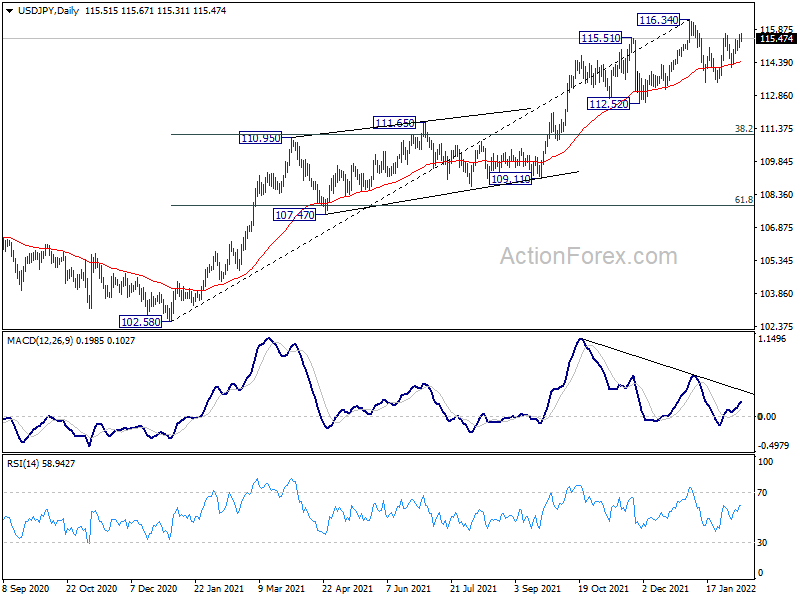Click the 7 Dec 2020 date label
The height and width of the screenshot is (600, 800).
154,589
